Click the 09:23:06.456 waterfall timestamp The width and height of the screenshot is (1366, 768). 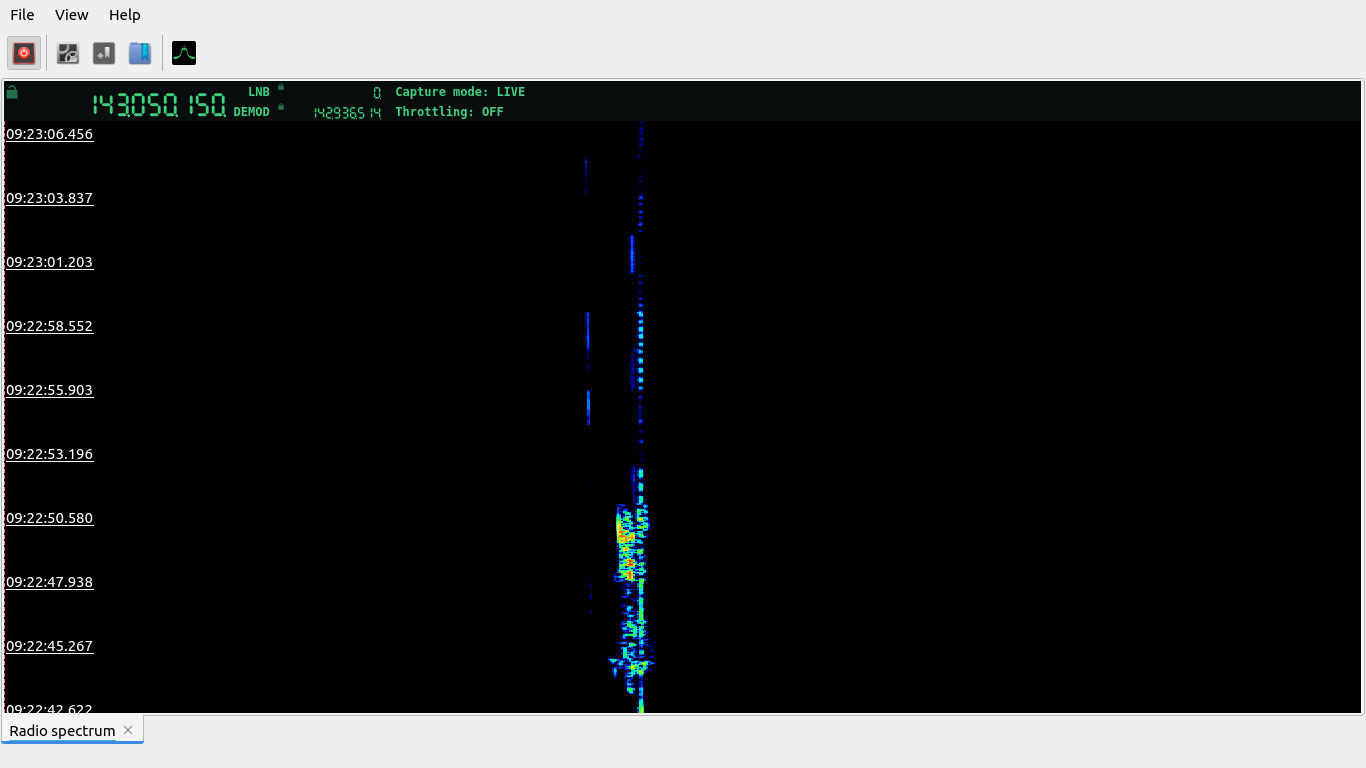tap(49, 134)
